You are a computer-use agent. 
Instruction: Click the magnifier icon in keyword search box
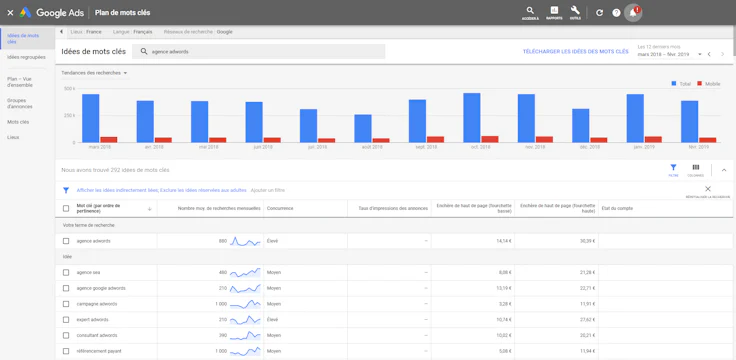pyautogui.click(x=144, y=52)
